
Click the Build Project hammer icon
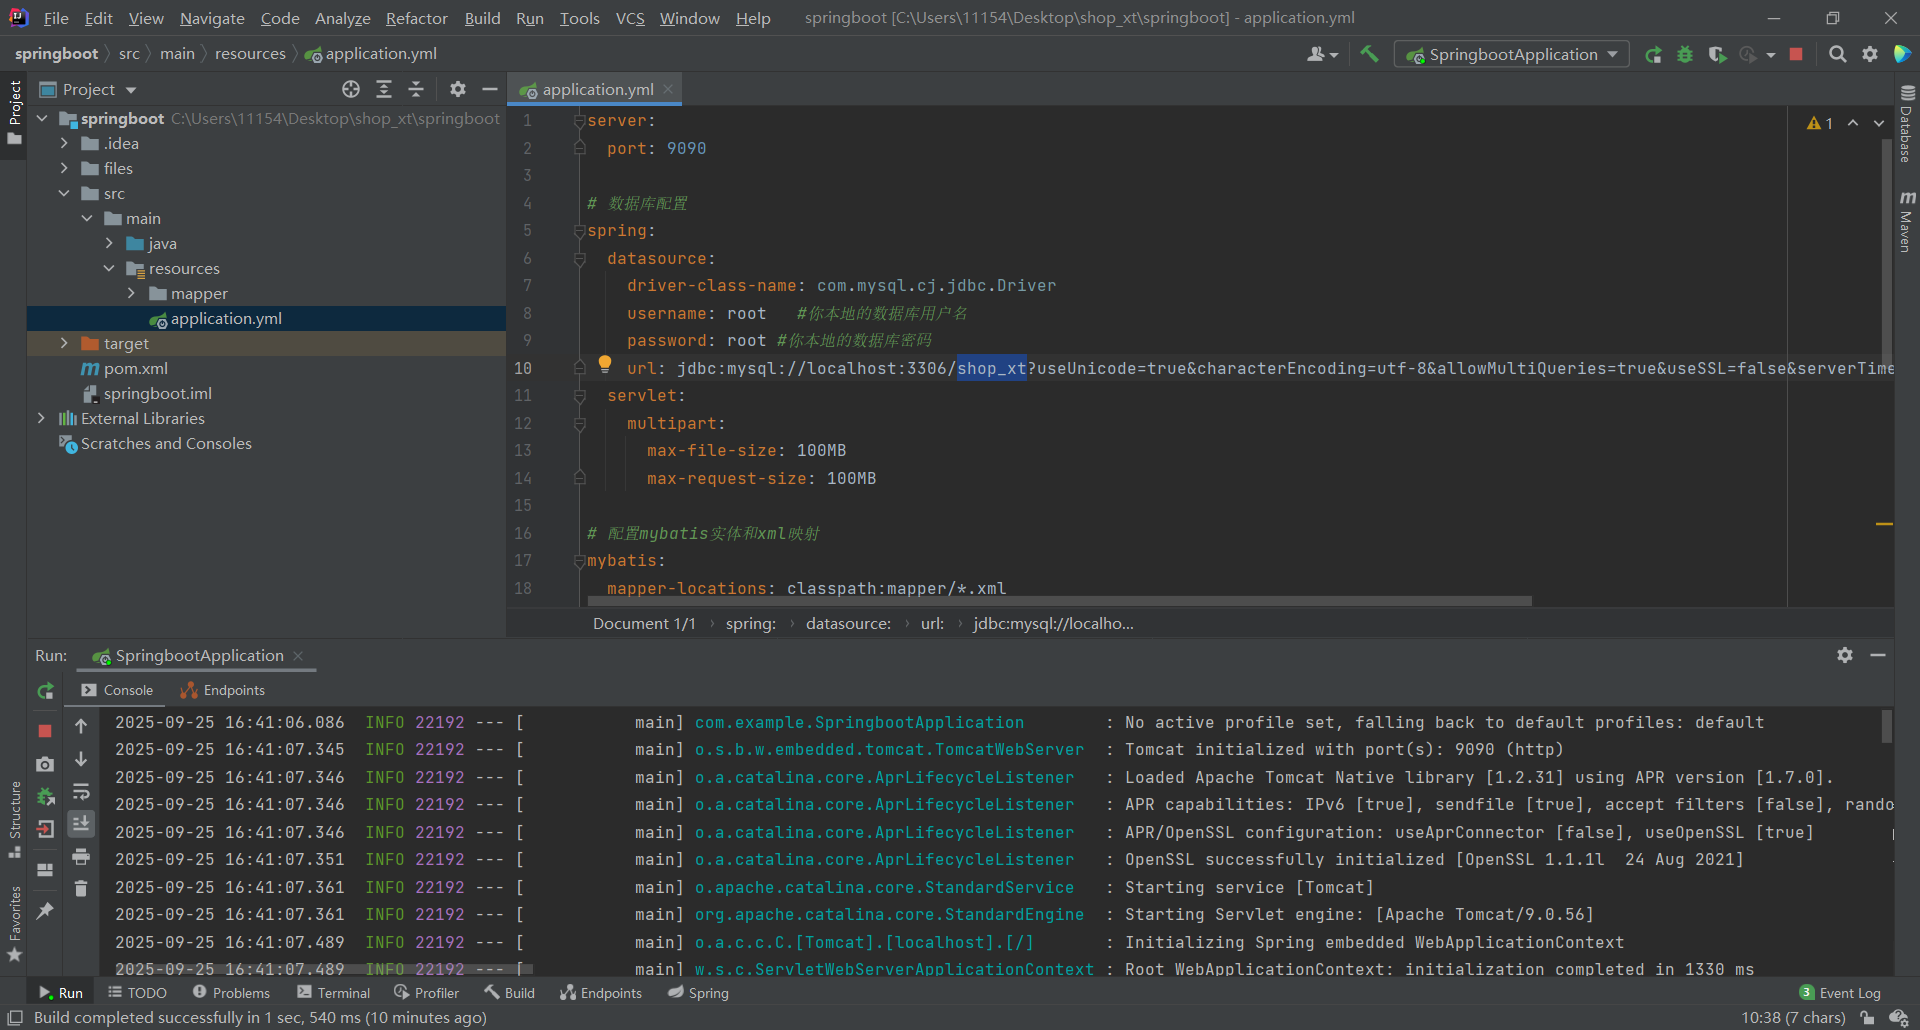[1369, 54]
